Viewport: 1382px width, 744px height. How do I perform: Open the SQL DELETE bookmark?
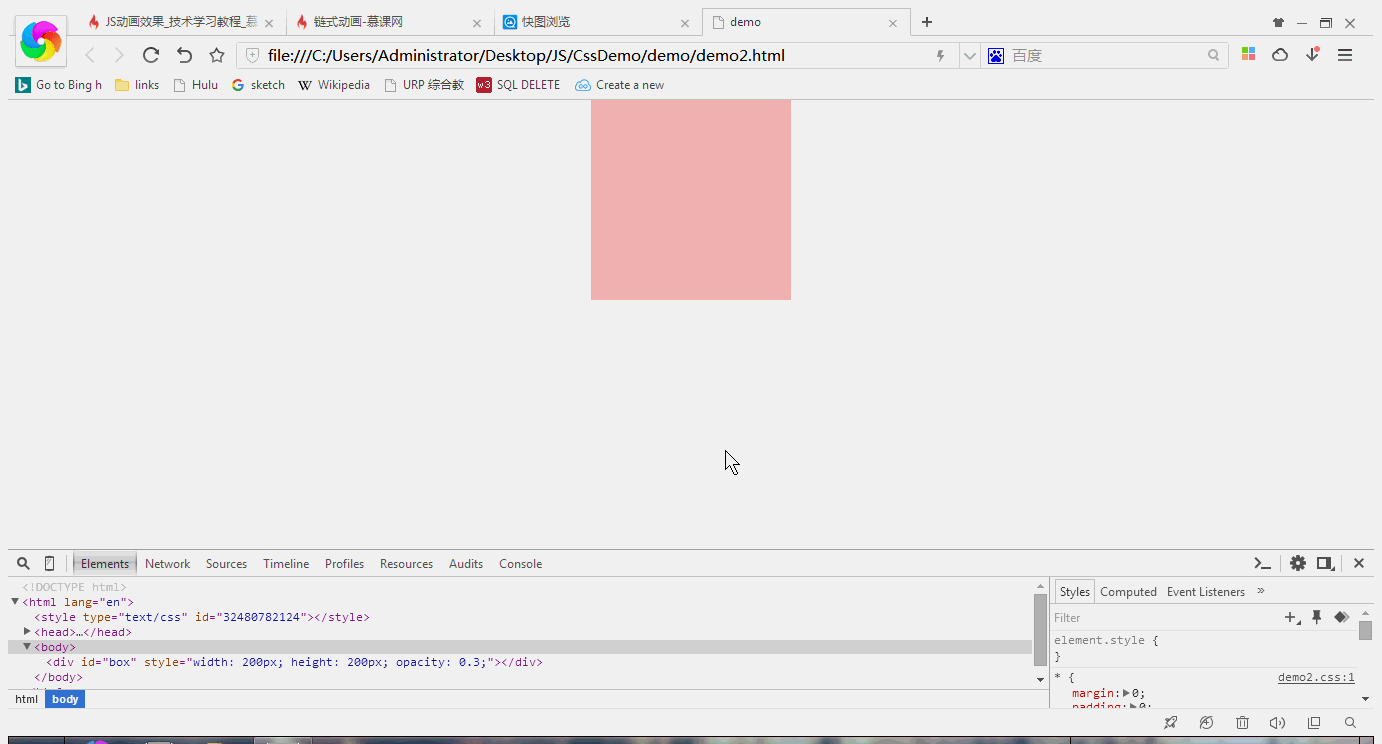click(x=518, y=85)
